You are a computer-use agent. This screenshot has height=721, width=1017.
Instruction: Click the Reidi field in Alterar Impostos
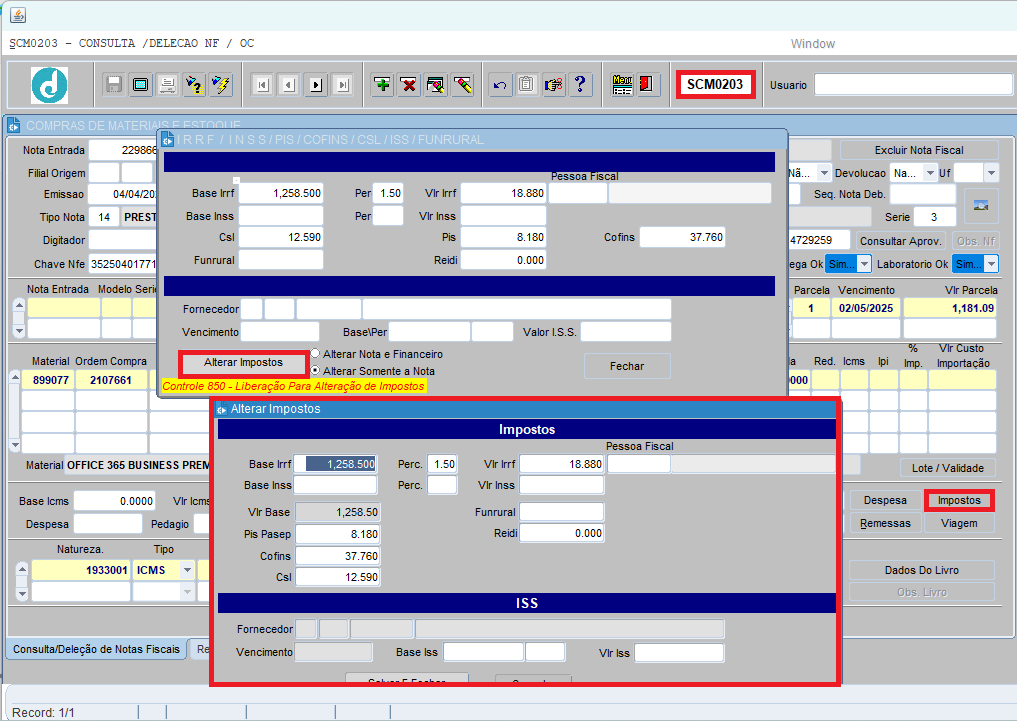[x=562, y=533]
